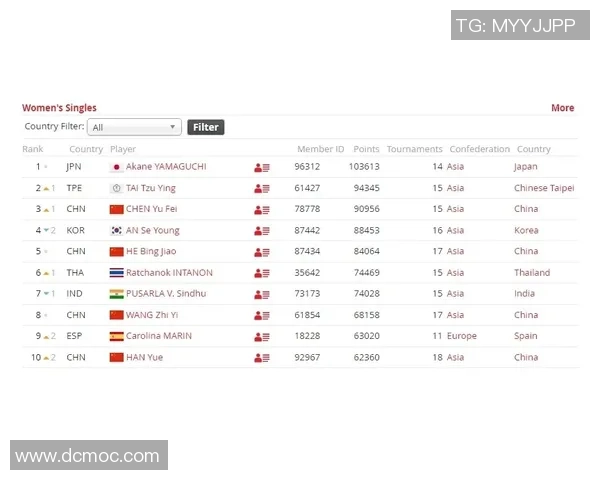Click profile icon beside CHEN Yu Fei

click(x=262, y=209)
